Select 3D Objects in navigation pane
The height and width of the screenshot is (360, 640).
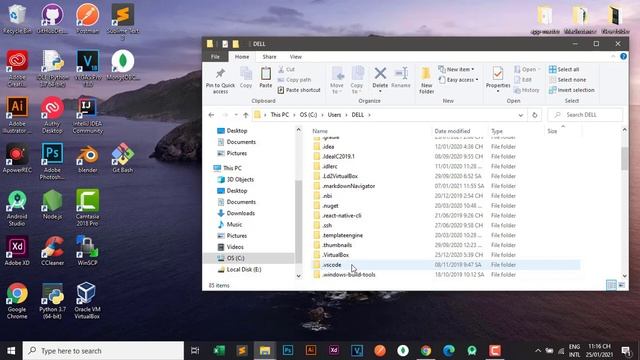[240, 179]
